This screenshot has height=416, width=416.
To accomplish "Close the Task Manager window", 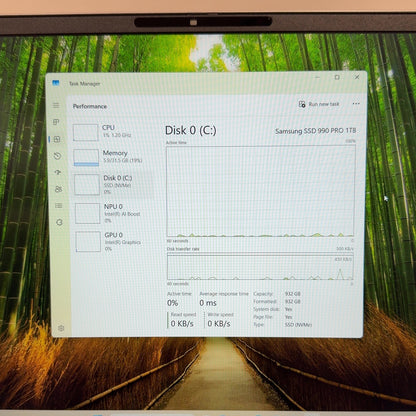I will click(x=357, y=77).
